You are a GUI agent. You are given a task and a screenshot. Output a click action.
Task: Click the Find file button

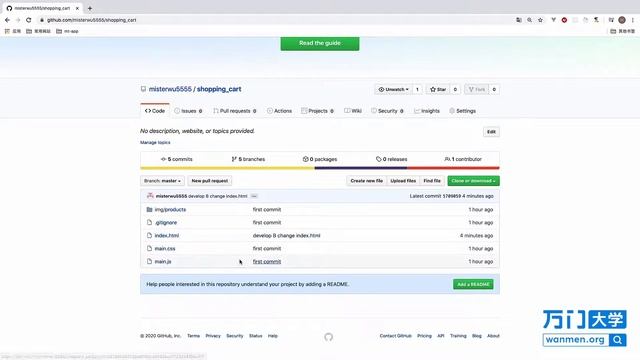(x=432, y=181)
